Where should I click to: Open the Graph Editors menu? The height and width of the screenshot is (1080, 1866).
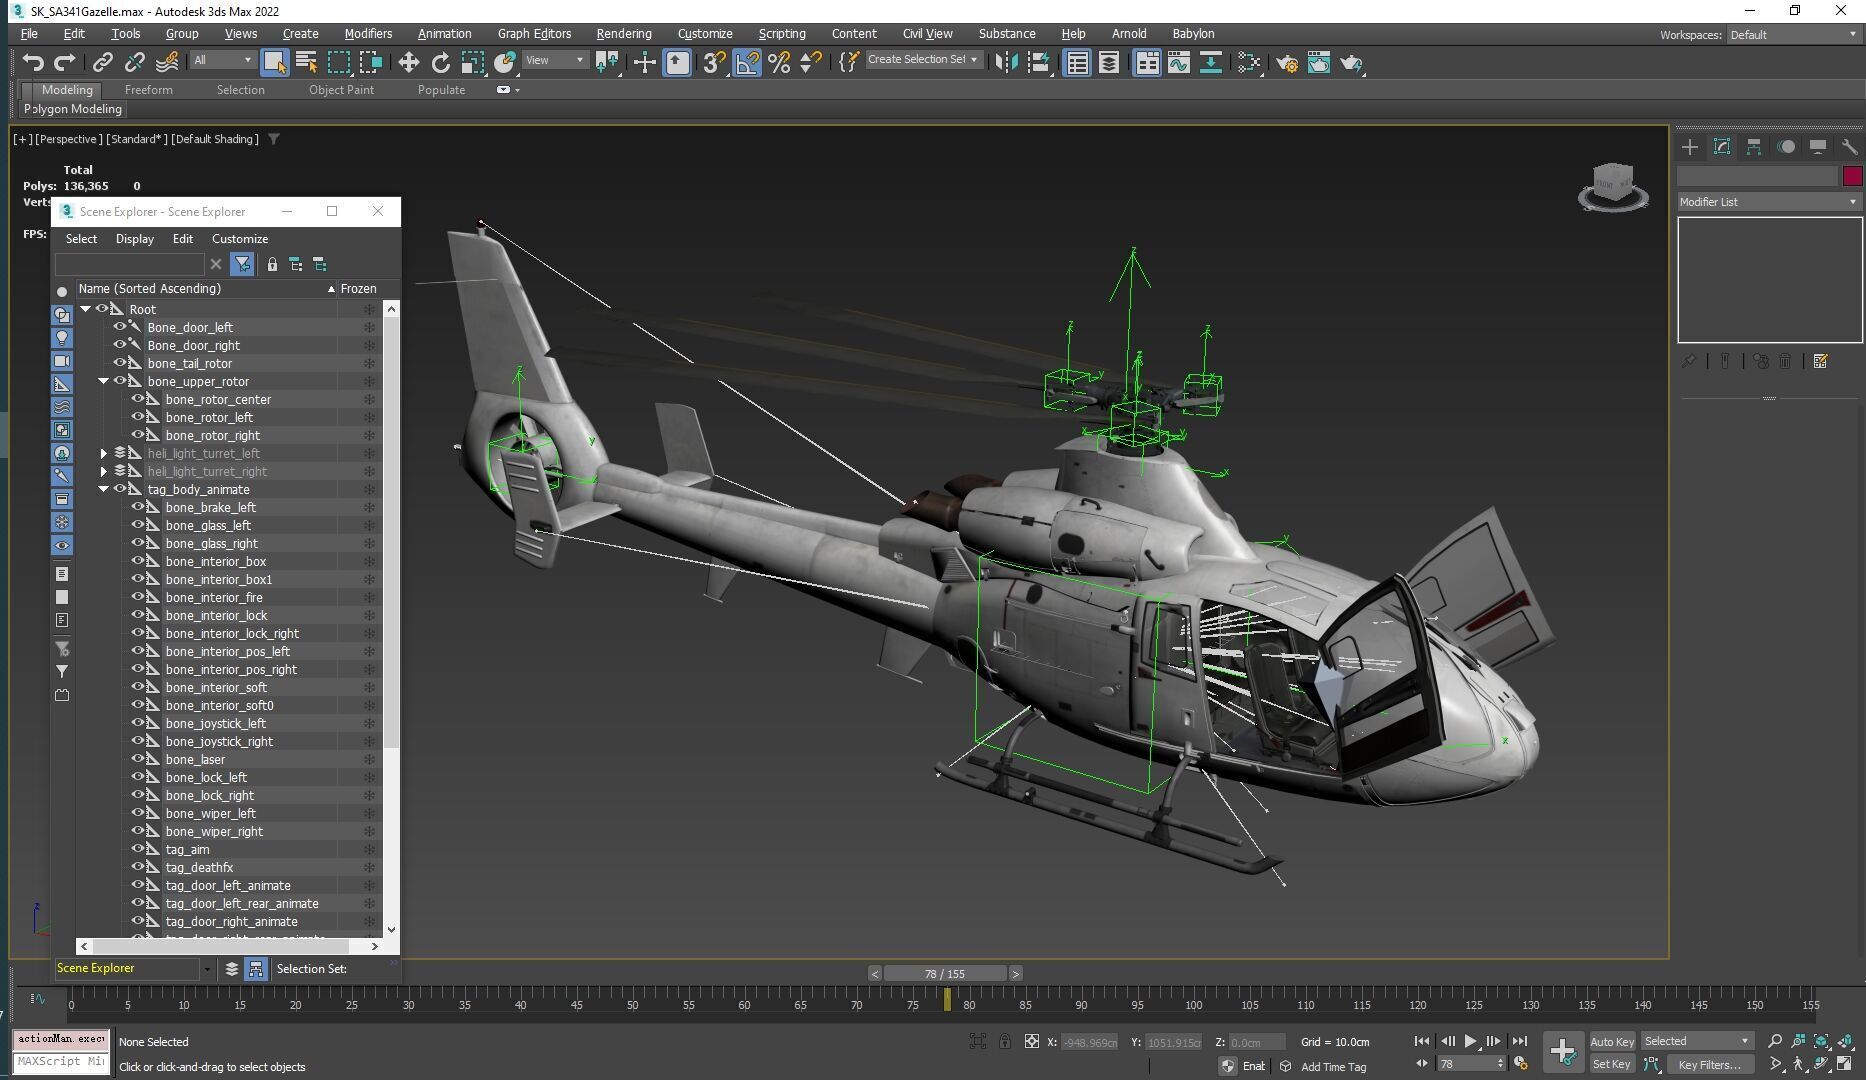tap(534, 34)
